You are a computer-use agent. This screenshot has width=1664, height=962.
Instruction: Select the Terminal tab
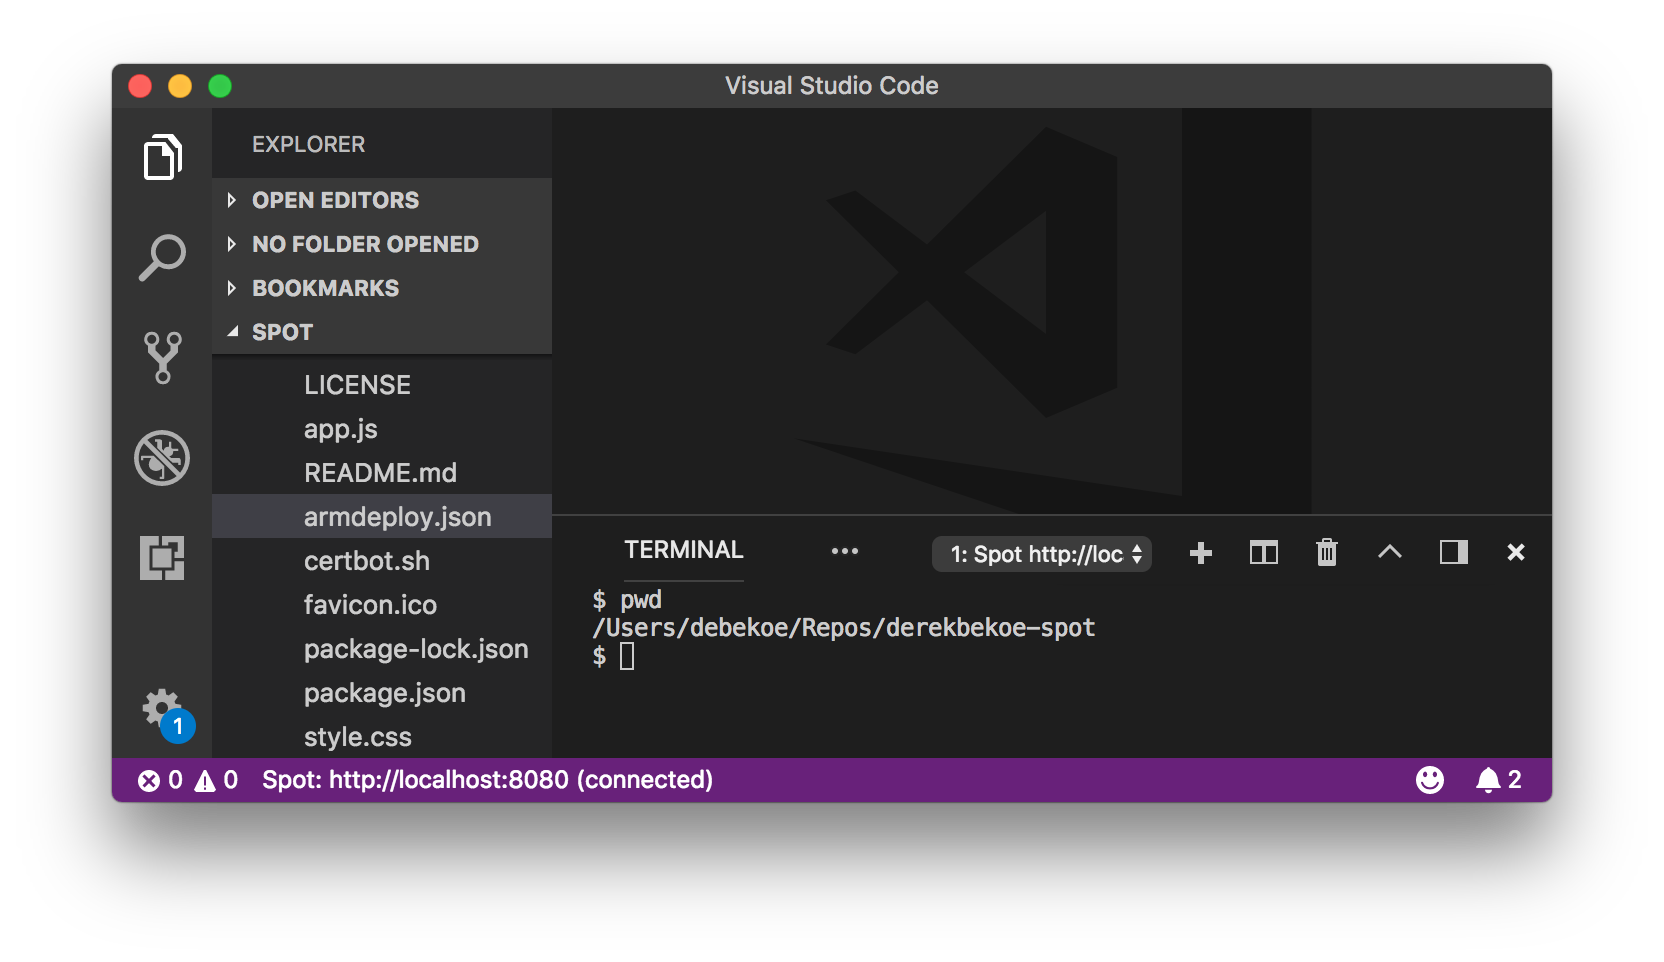pos(684,550)
